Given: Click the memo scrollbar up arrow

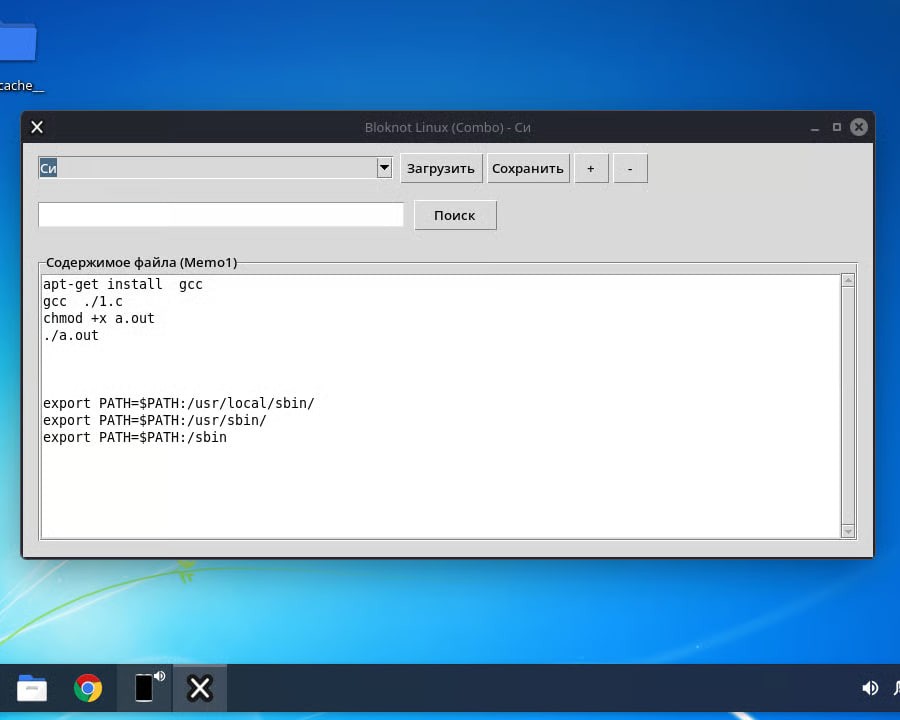Looking at the screenshot, I should click(848, 281).
